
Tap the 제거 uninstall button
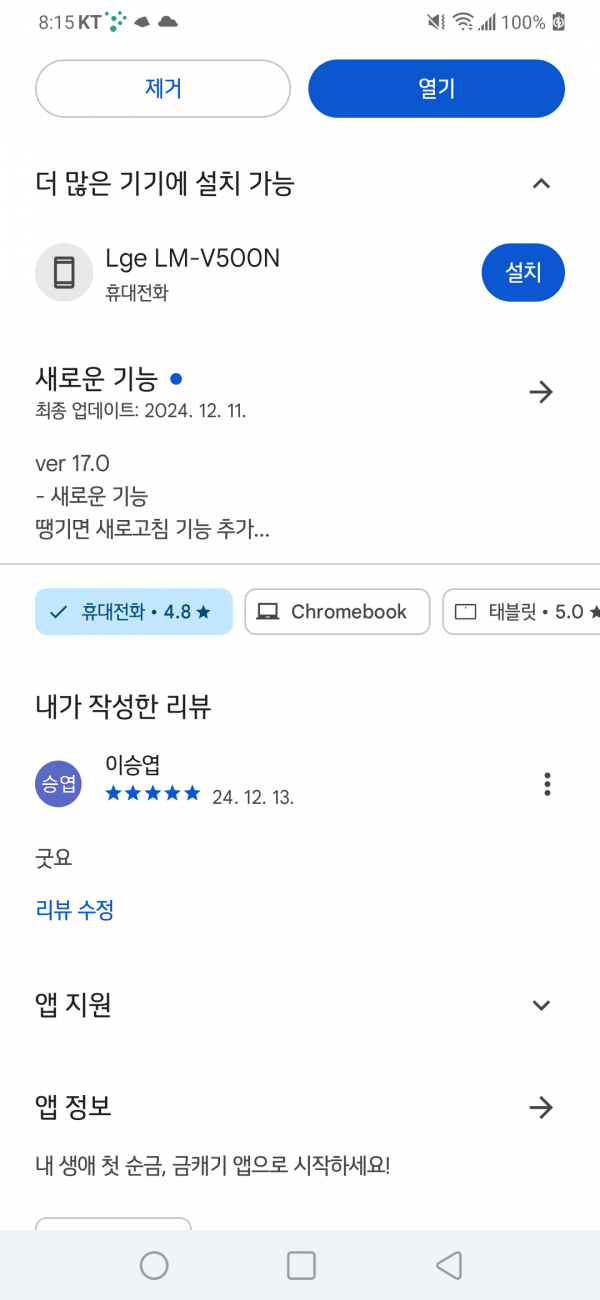[x=163, y=89]
